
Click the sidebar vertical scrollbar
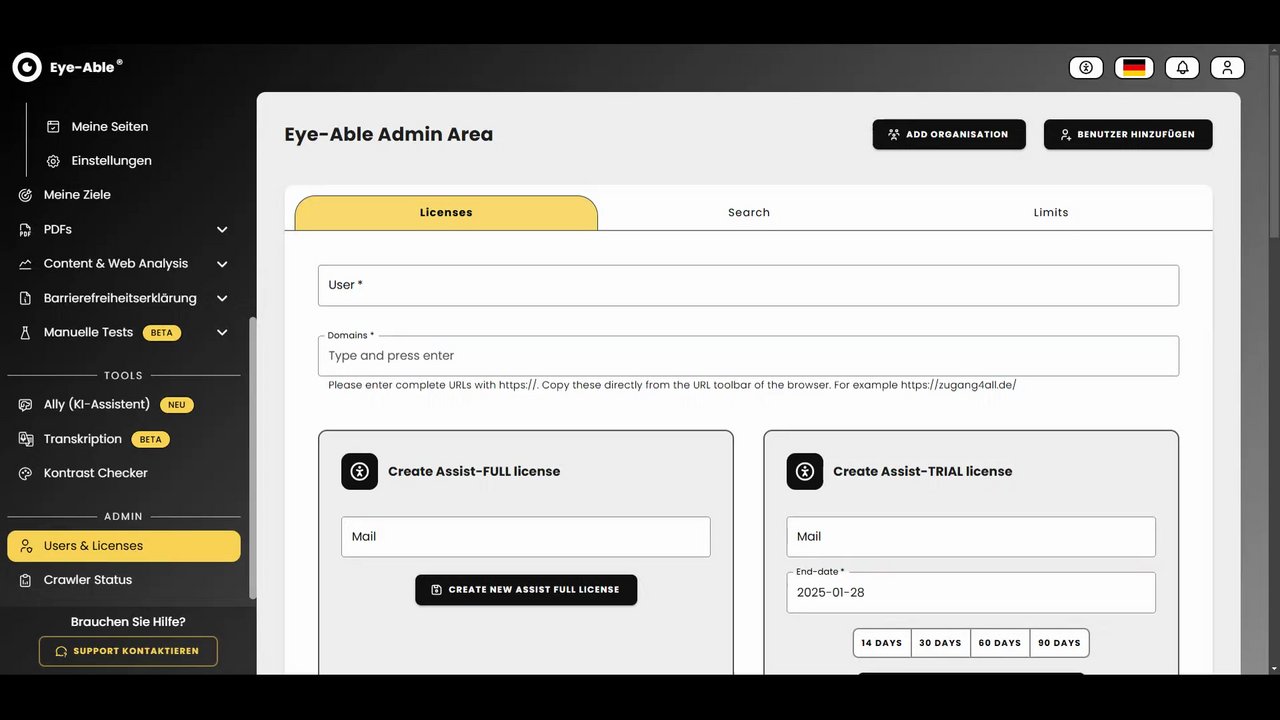point(252,458)
